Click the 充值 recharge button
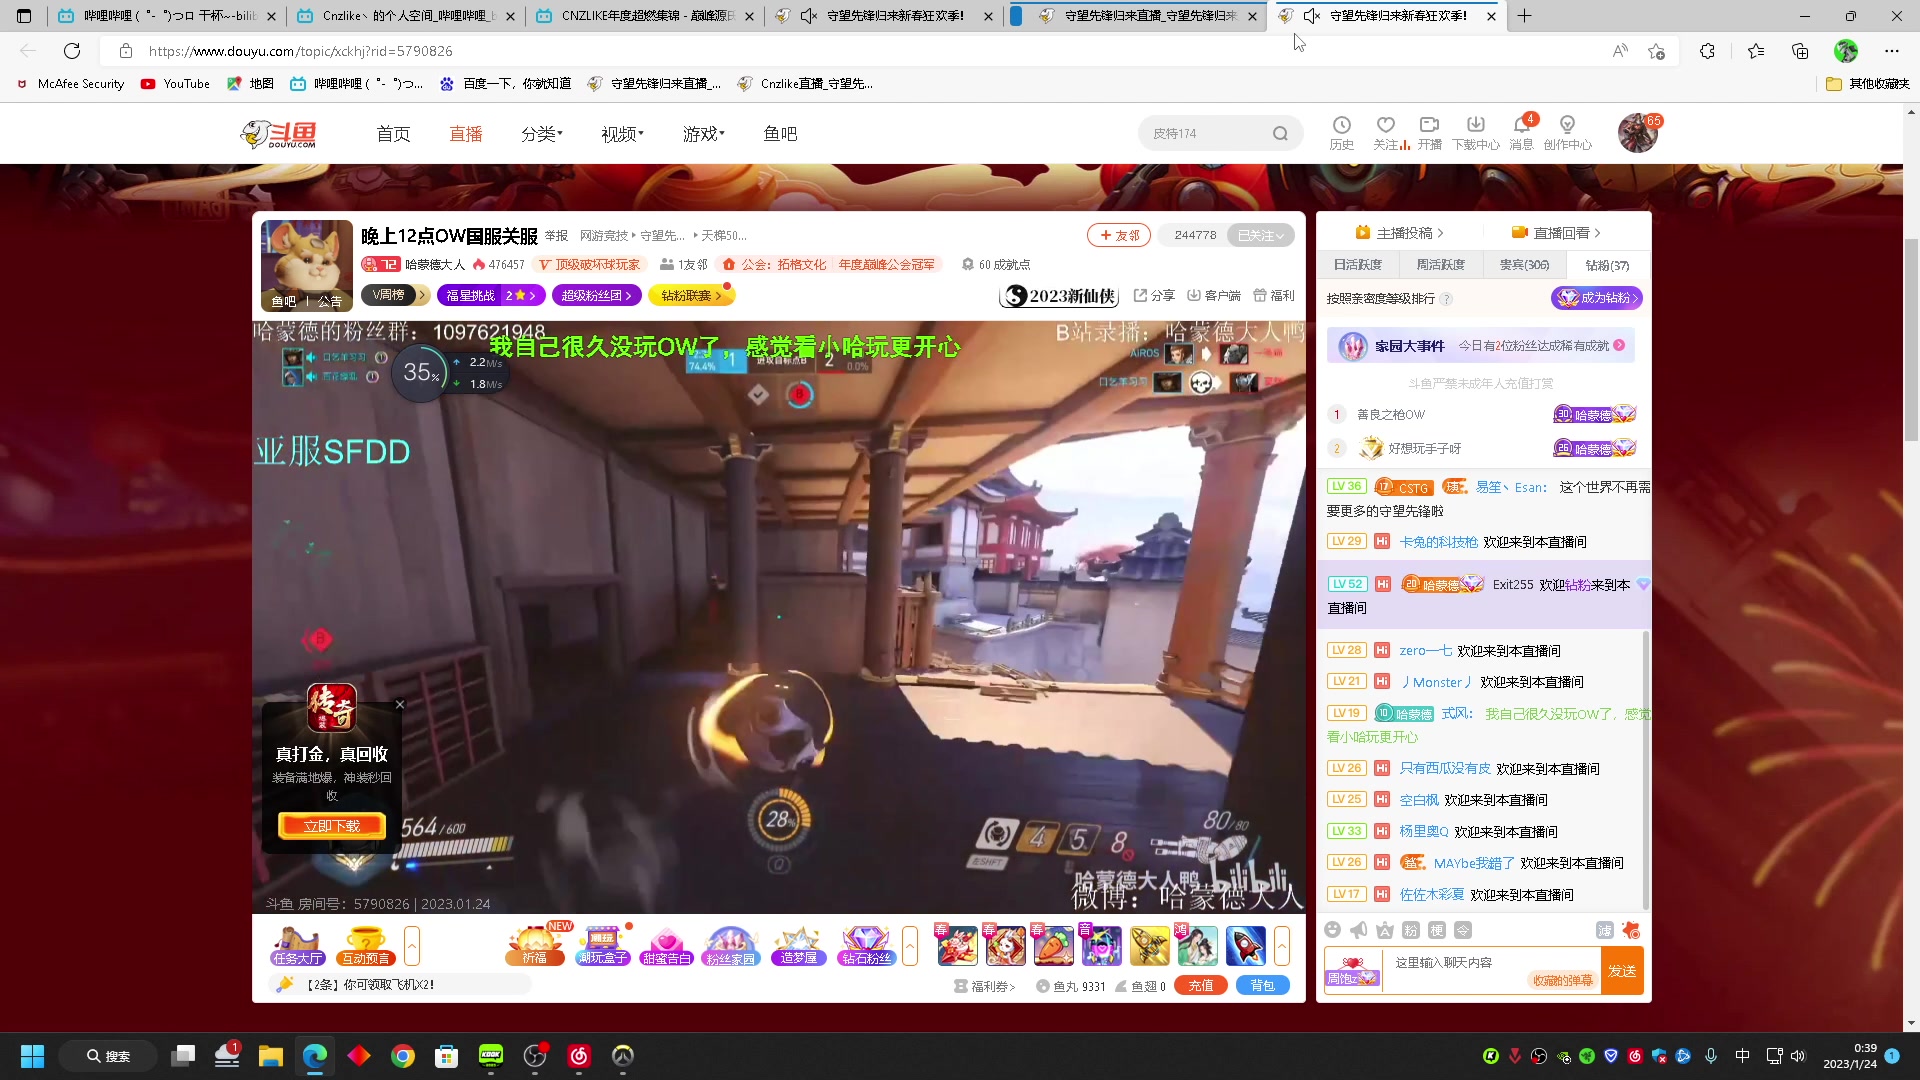Screen dimensions: 1920x1080 click(1201, 986)
